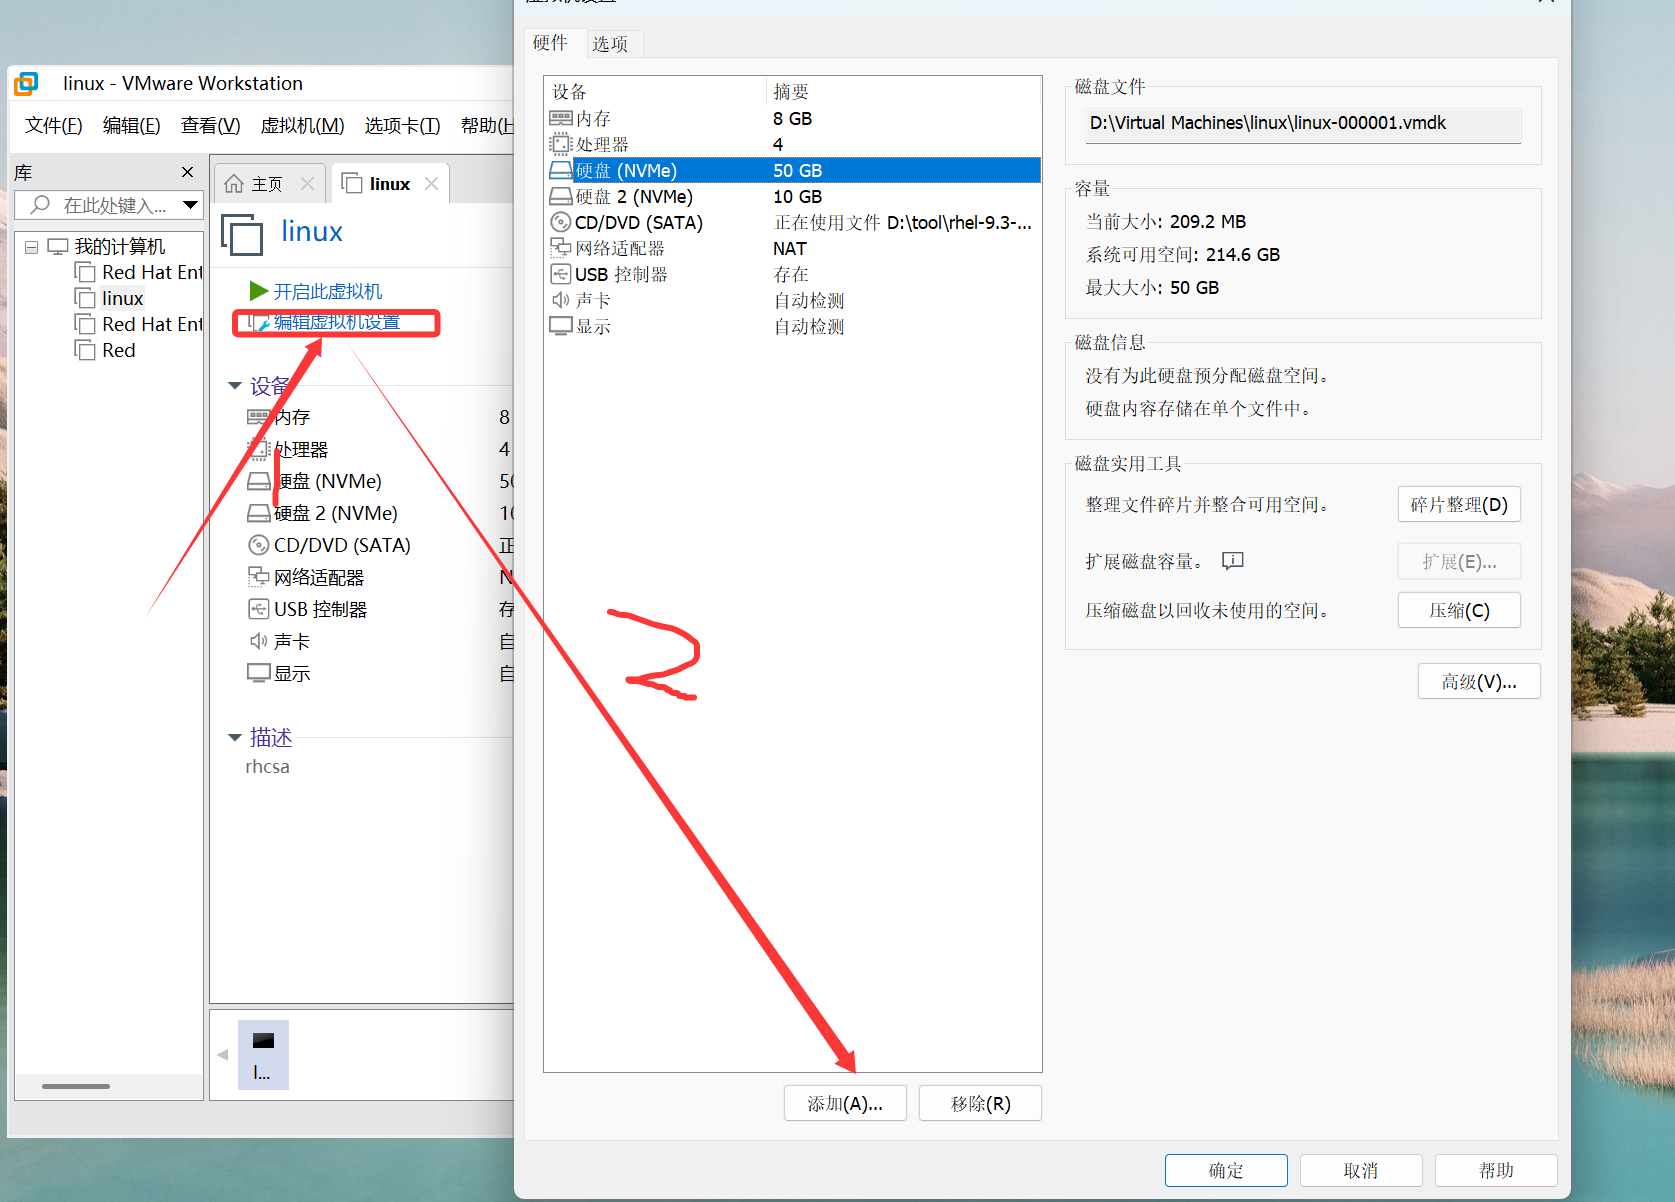
Task: Select the 硬件 tab in settings dialog
Action: 550,43
